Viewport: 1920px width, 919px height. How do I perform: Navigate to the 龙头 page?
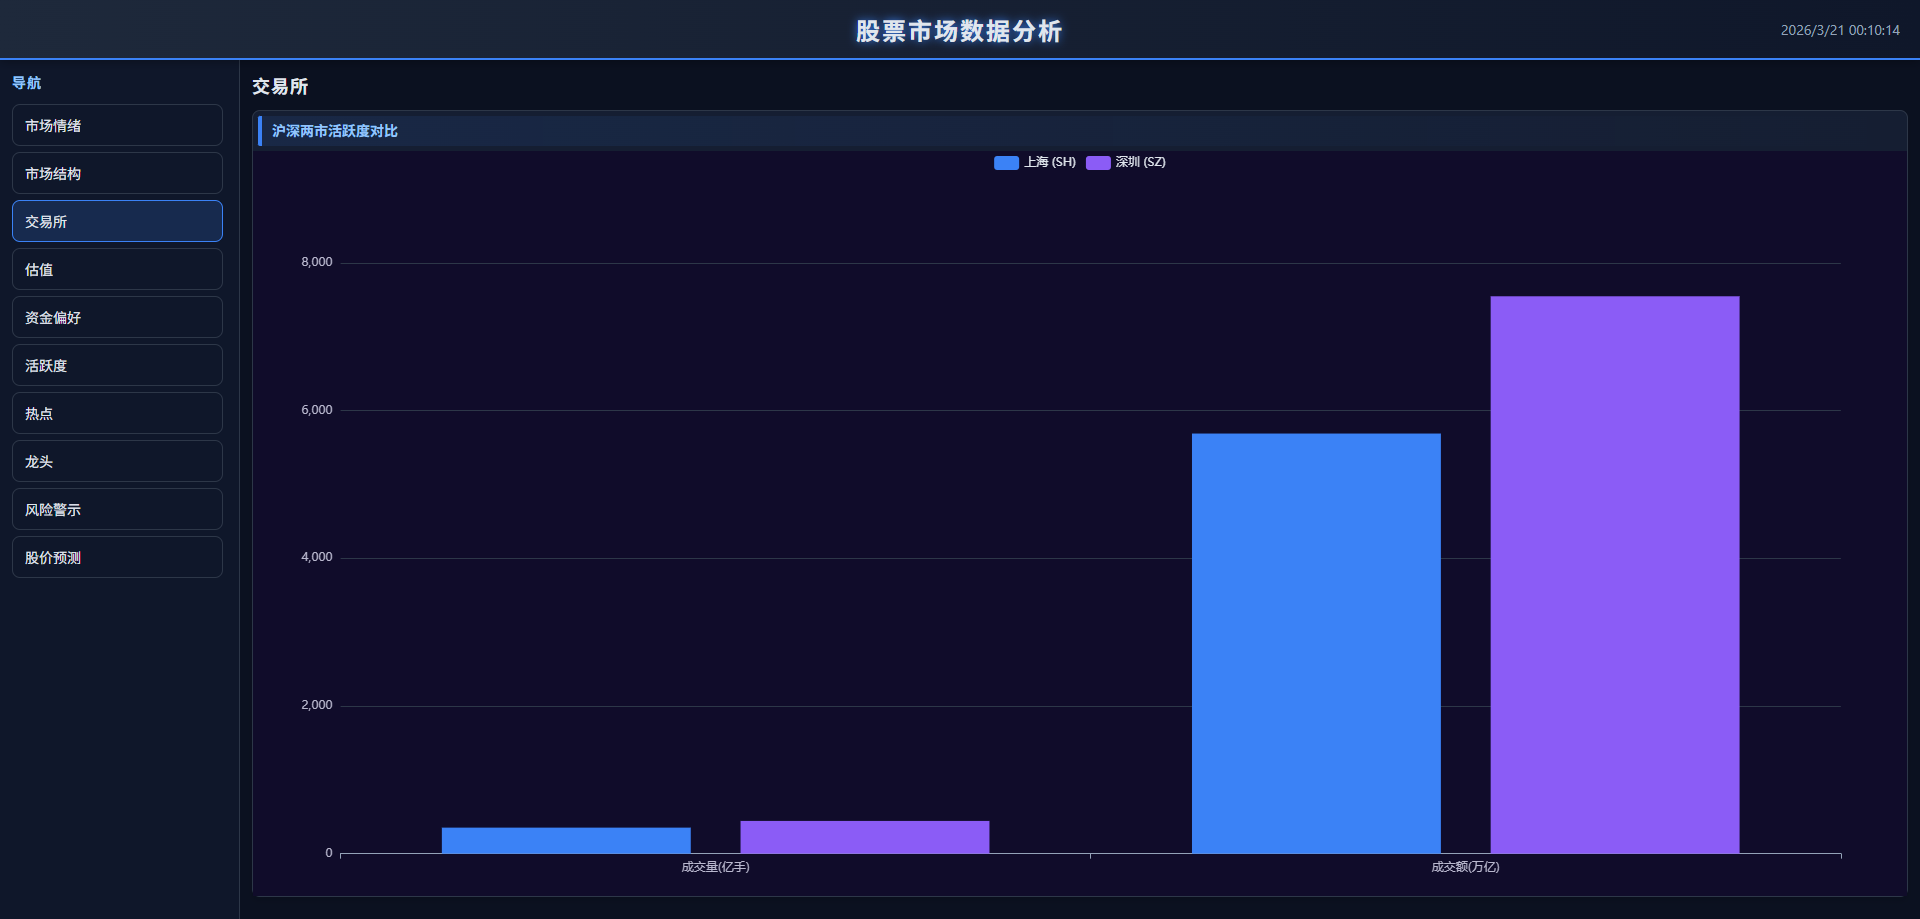pos(117,462)
